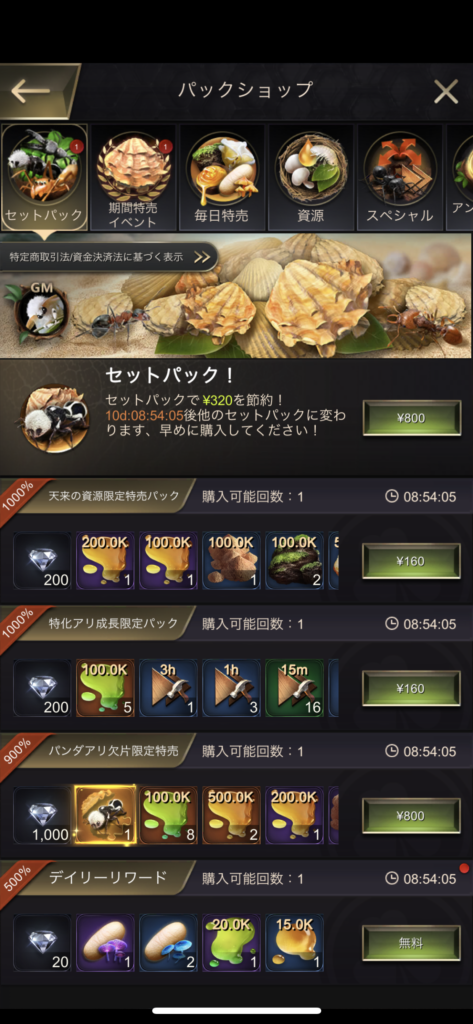
Task: Buy the set pack for ¥800
Action: 412,418
